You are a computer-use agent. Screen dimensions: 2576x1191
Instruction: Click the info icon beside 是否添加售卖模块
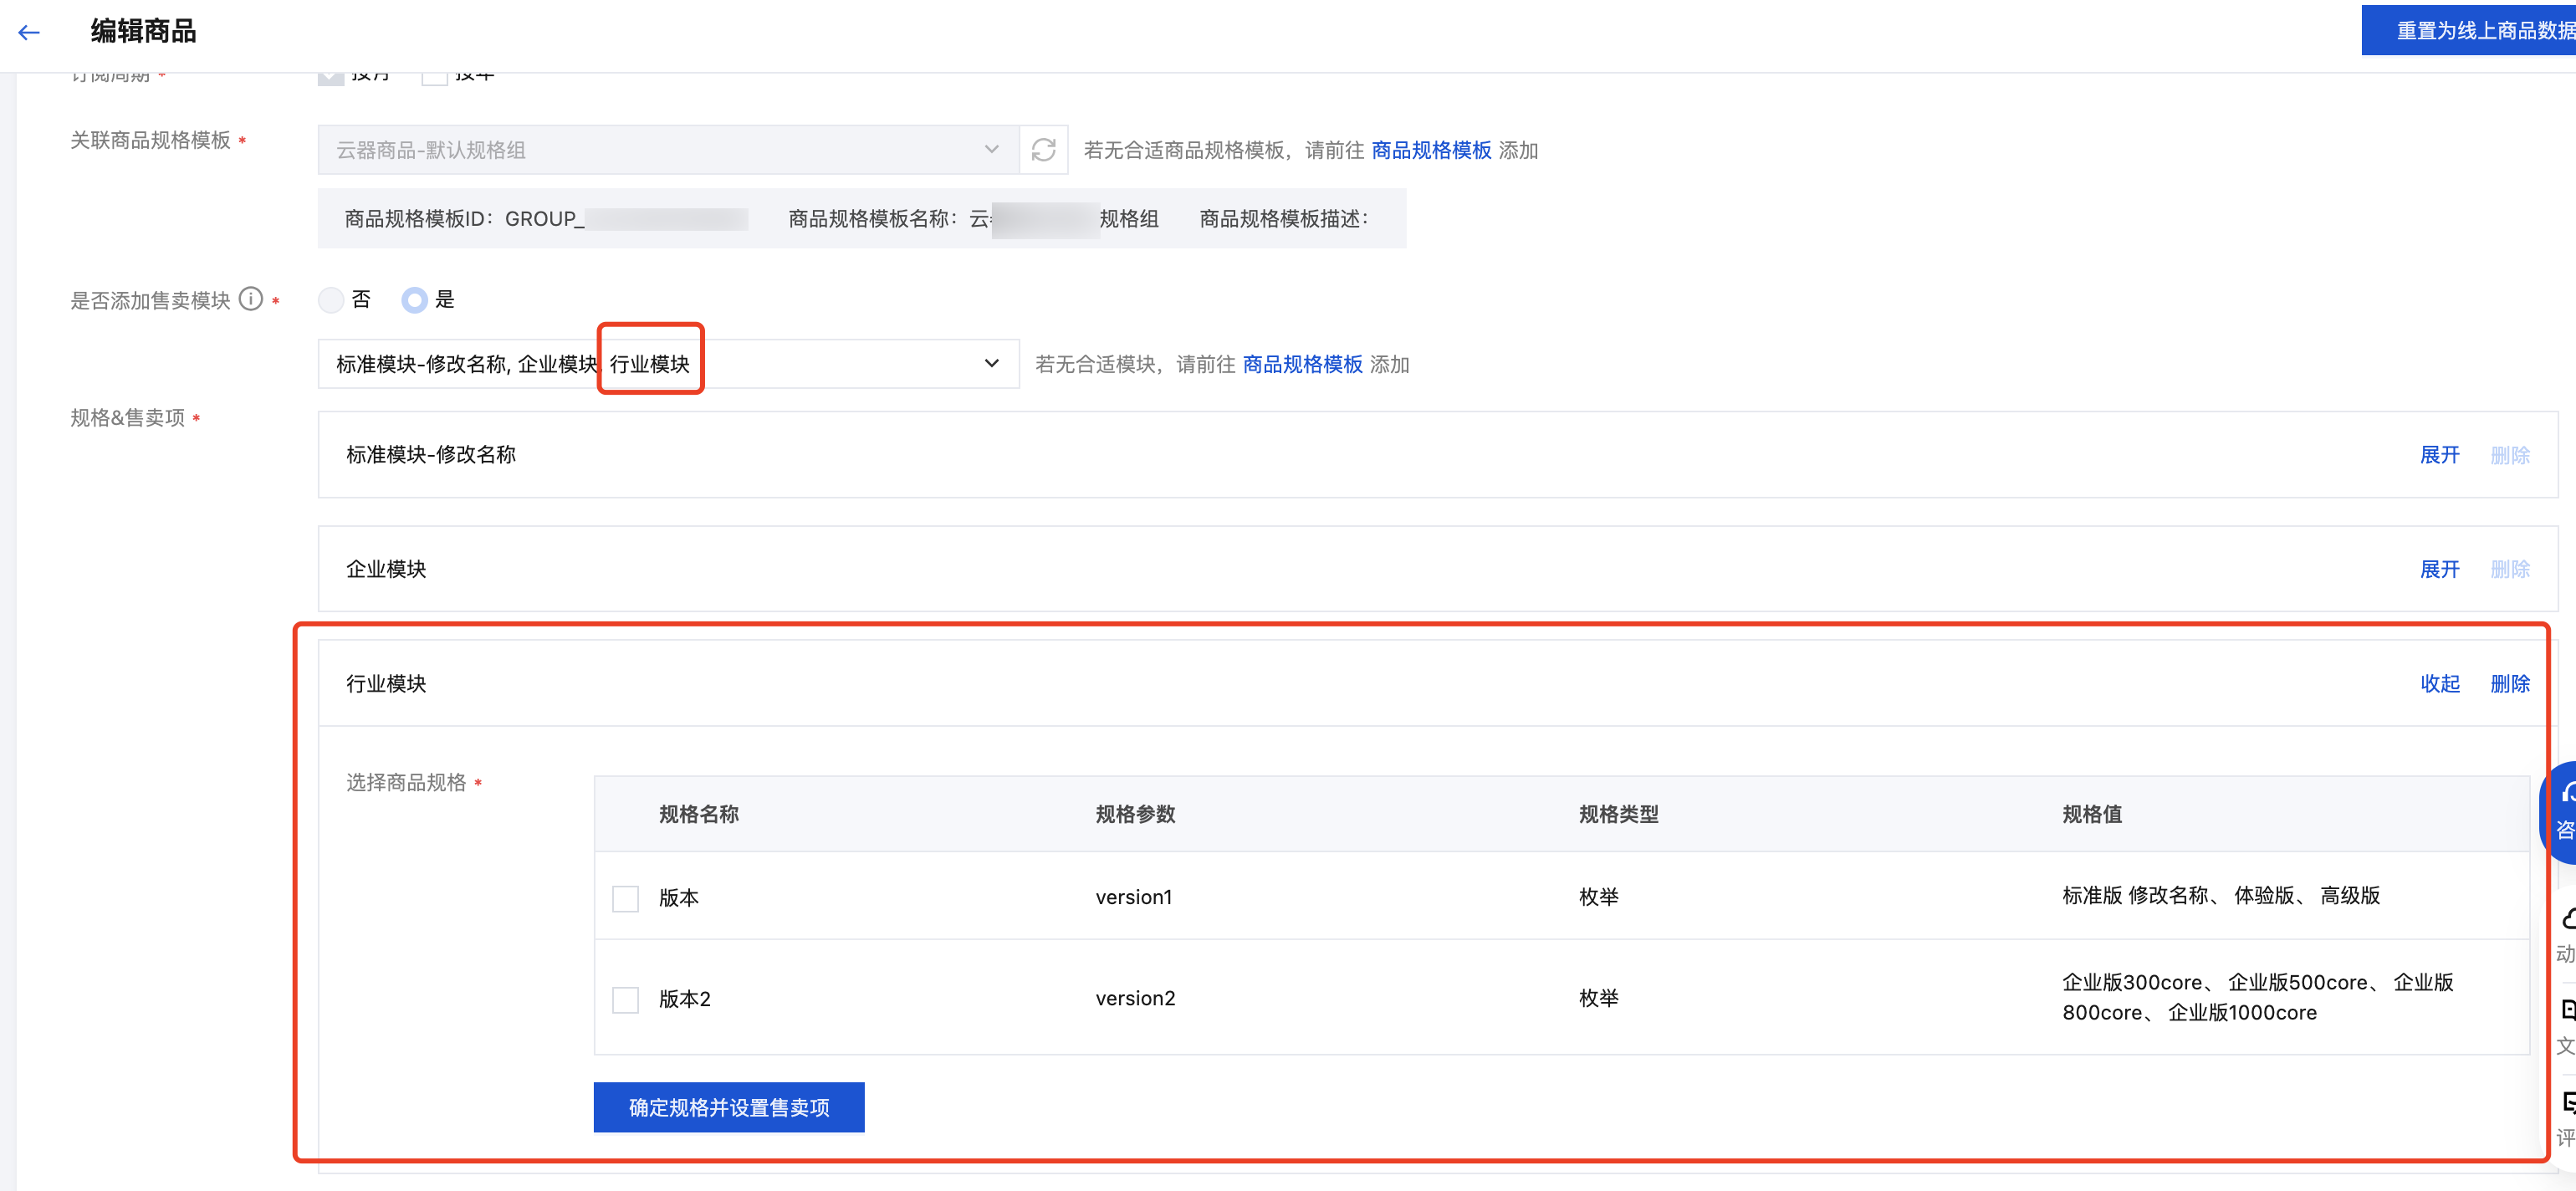[251, 299]
